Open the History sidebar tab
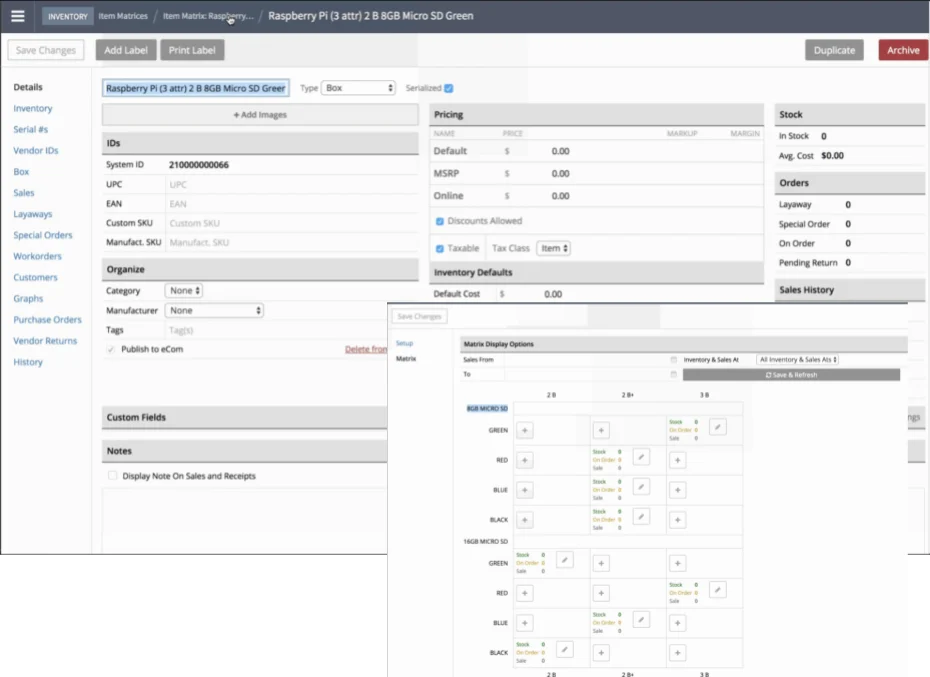The height and width of the screenshot is (677, 930). pyautogui.click(x=28, y=362)
